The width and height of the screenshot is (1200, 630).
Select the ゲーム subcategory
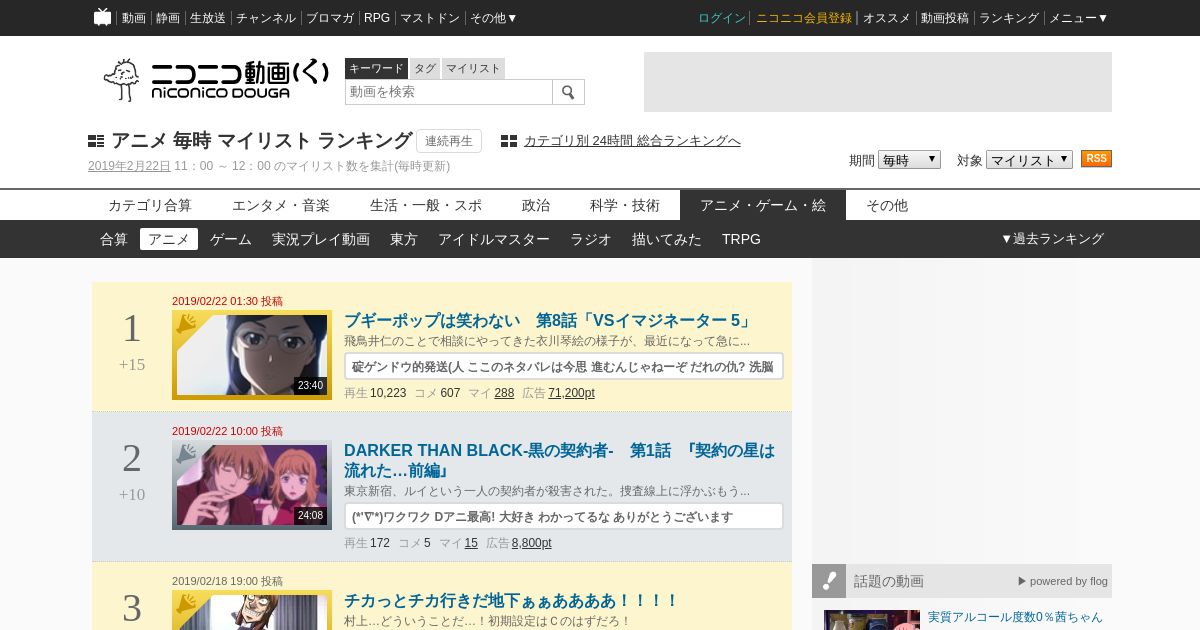(231, 239)
